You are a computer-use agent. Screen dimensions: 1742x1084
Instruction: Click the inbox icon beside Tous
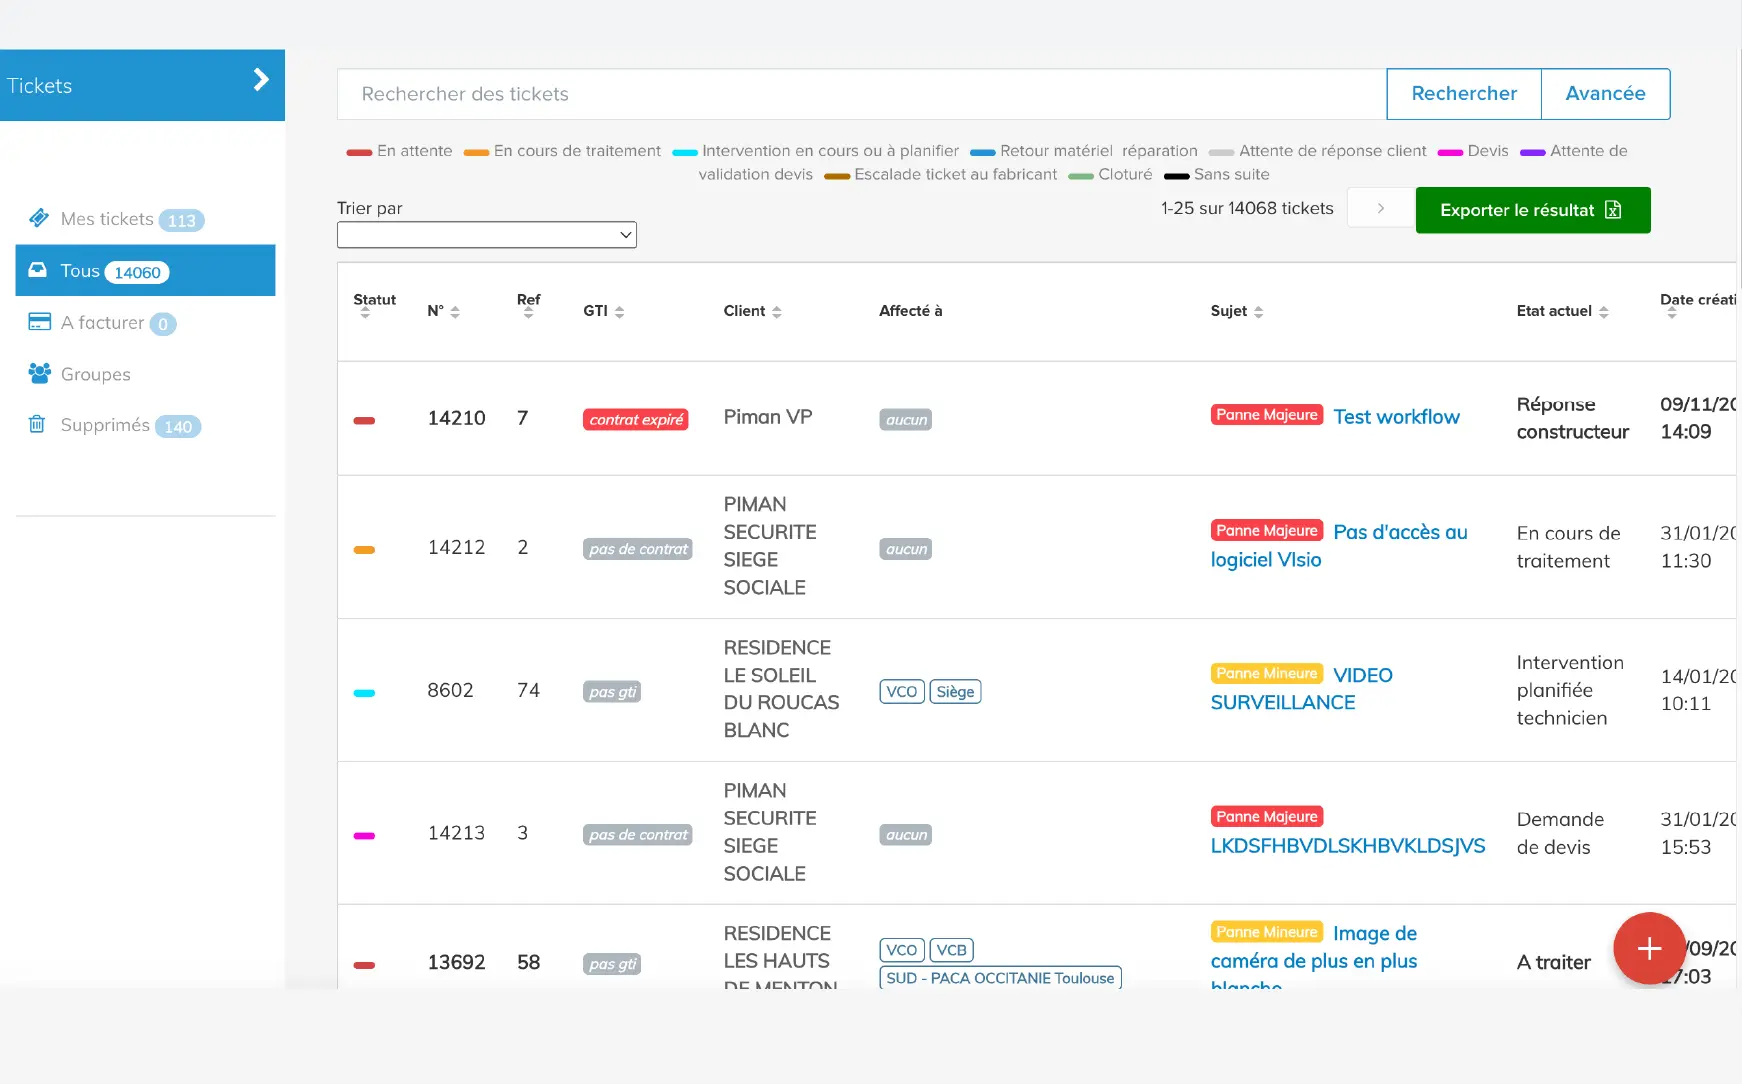point(38,270)
